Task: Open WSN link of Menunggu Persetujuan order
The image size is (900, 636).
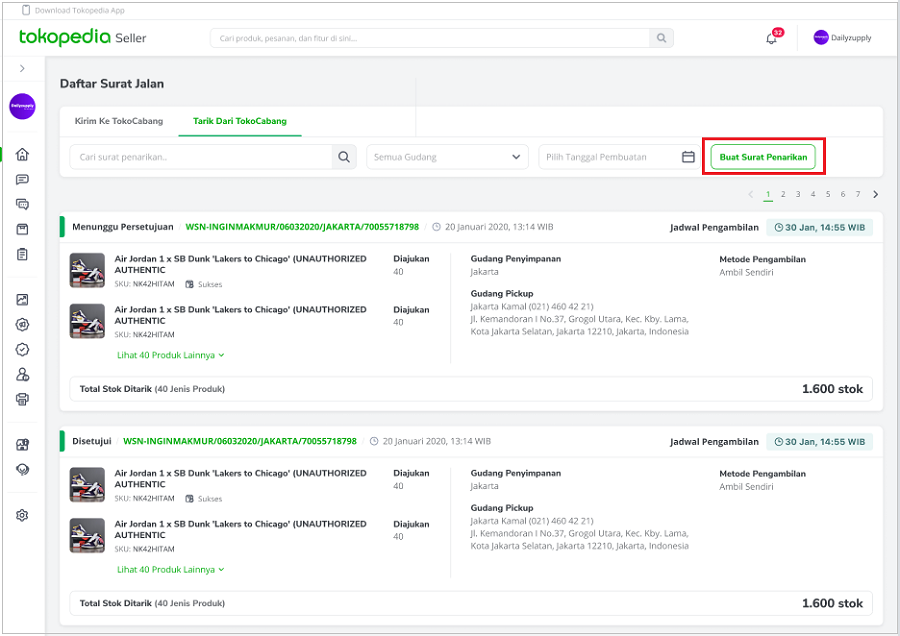Action: pos(302,227)
